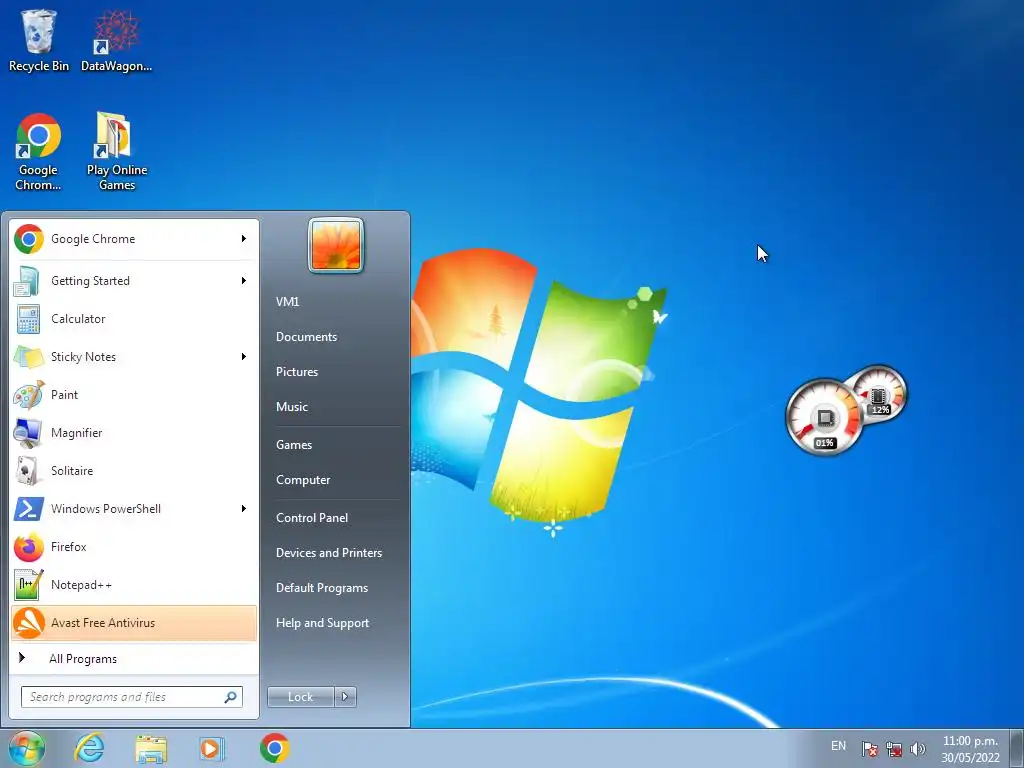The image size is (1024, 768).
Task: Click the CPU meter gadget dial
Action: click(824, 417)
